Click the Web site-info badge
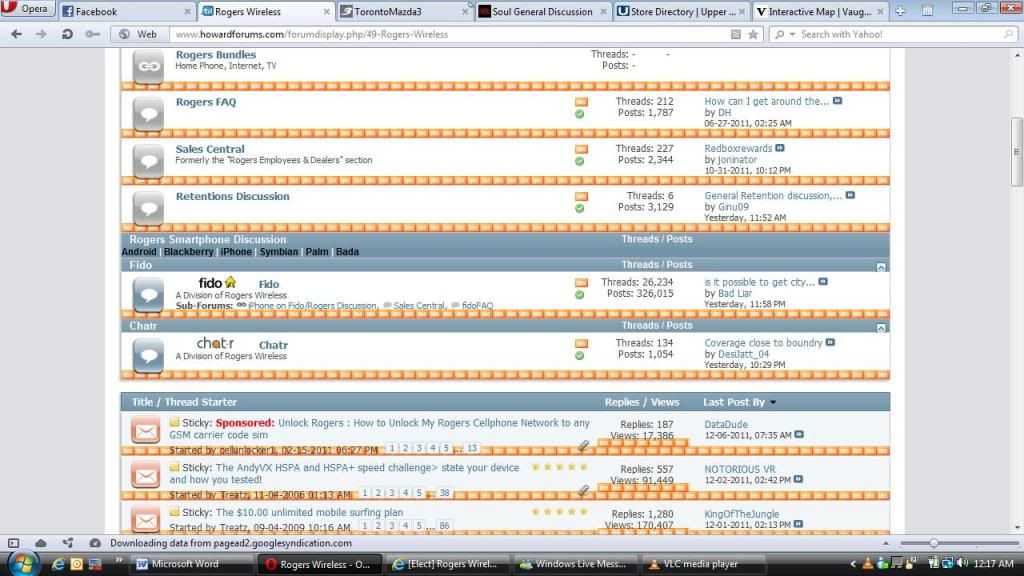1024x576 pixels. [x=138, y=34]
